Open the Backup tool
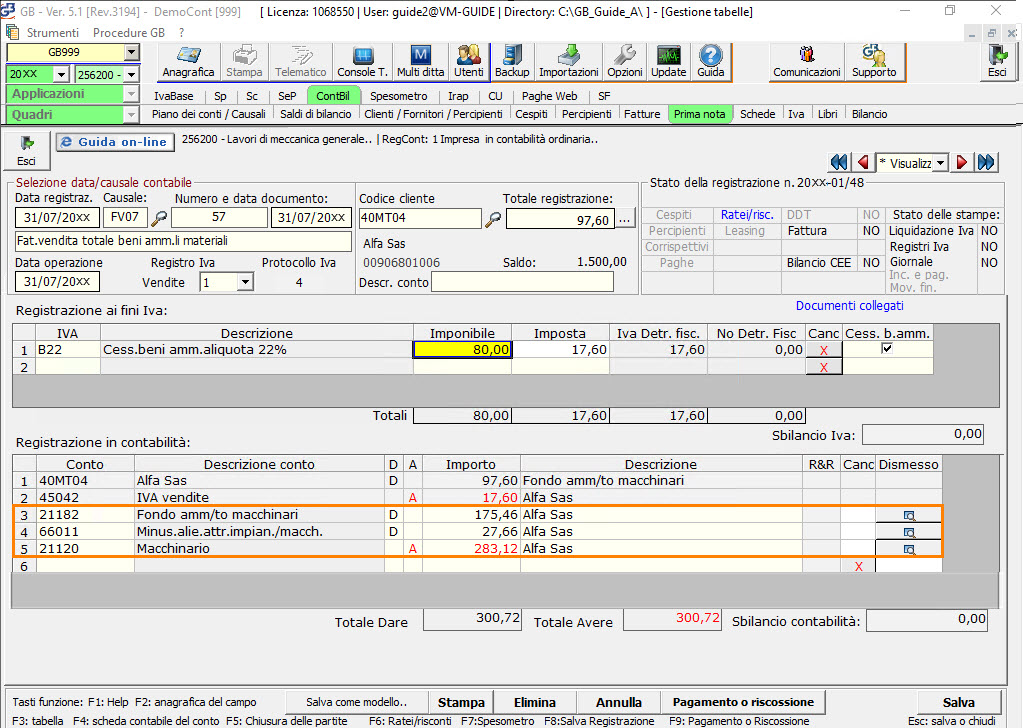 (x=512, y=61)
